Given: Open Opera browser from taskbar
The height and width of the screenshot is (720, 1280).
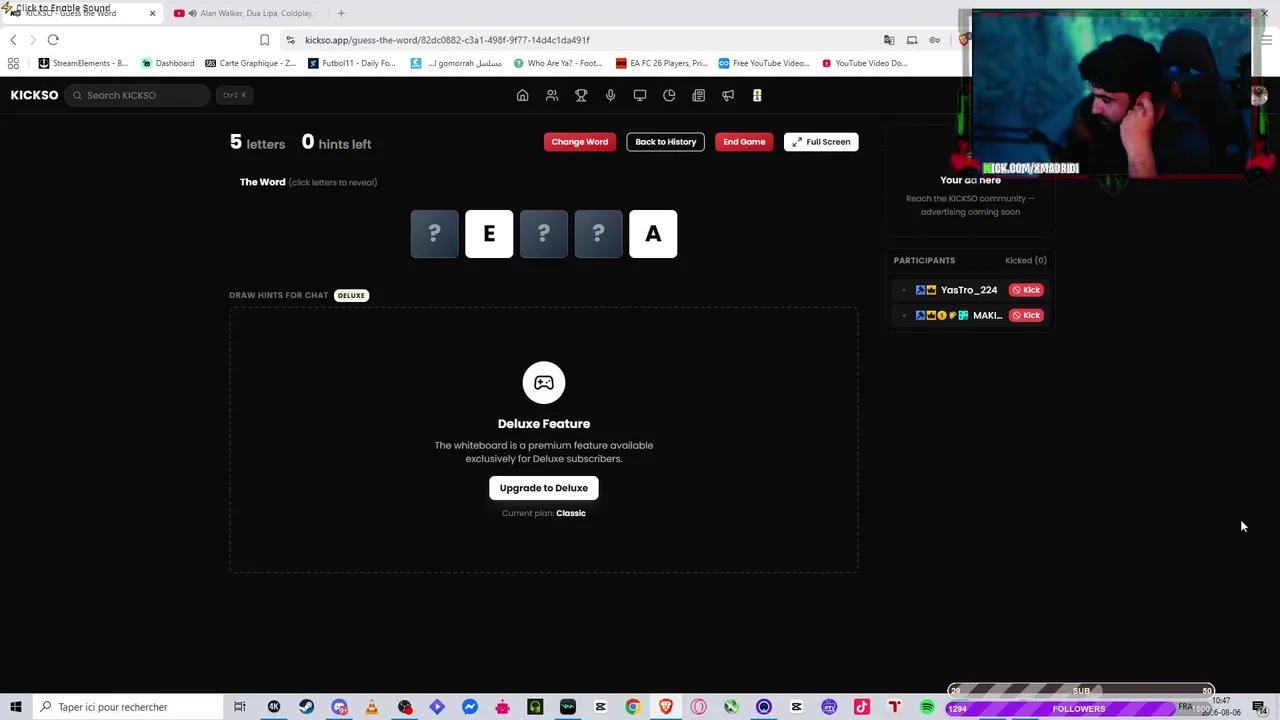Looking at the screenshot, I should [699, 707].
